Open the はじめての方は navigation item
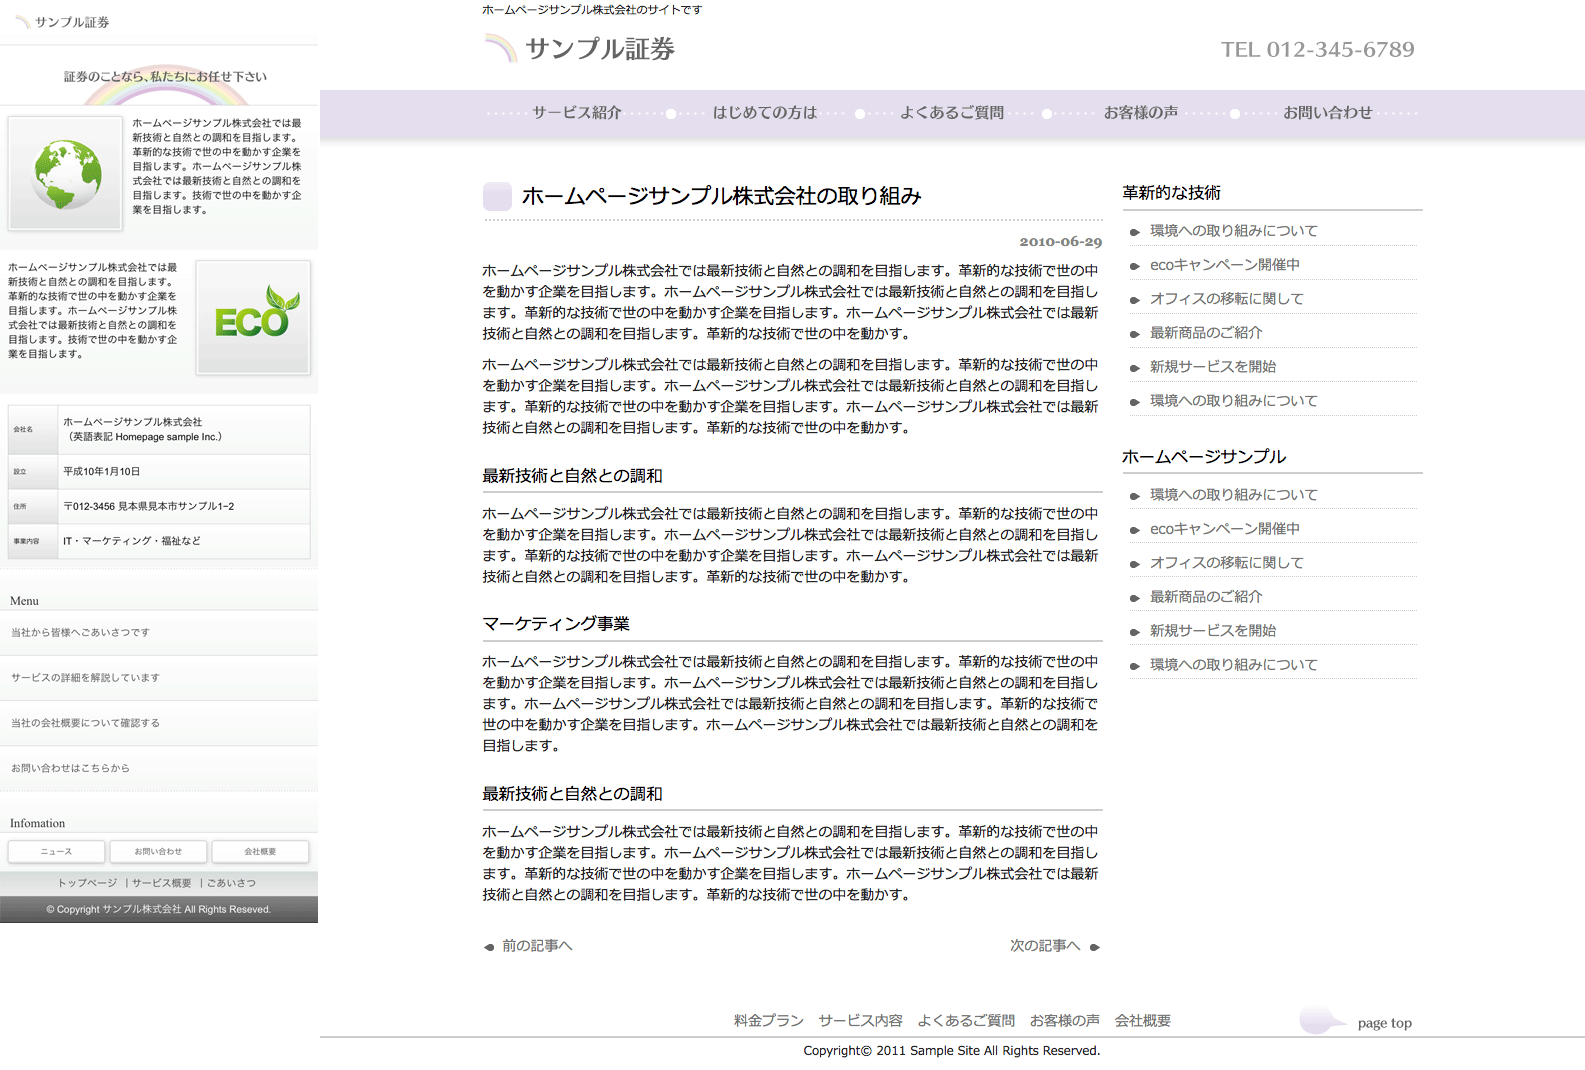Viewport: 1585px width, 1070px height. click(764, 113)
